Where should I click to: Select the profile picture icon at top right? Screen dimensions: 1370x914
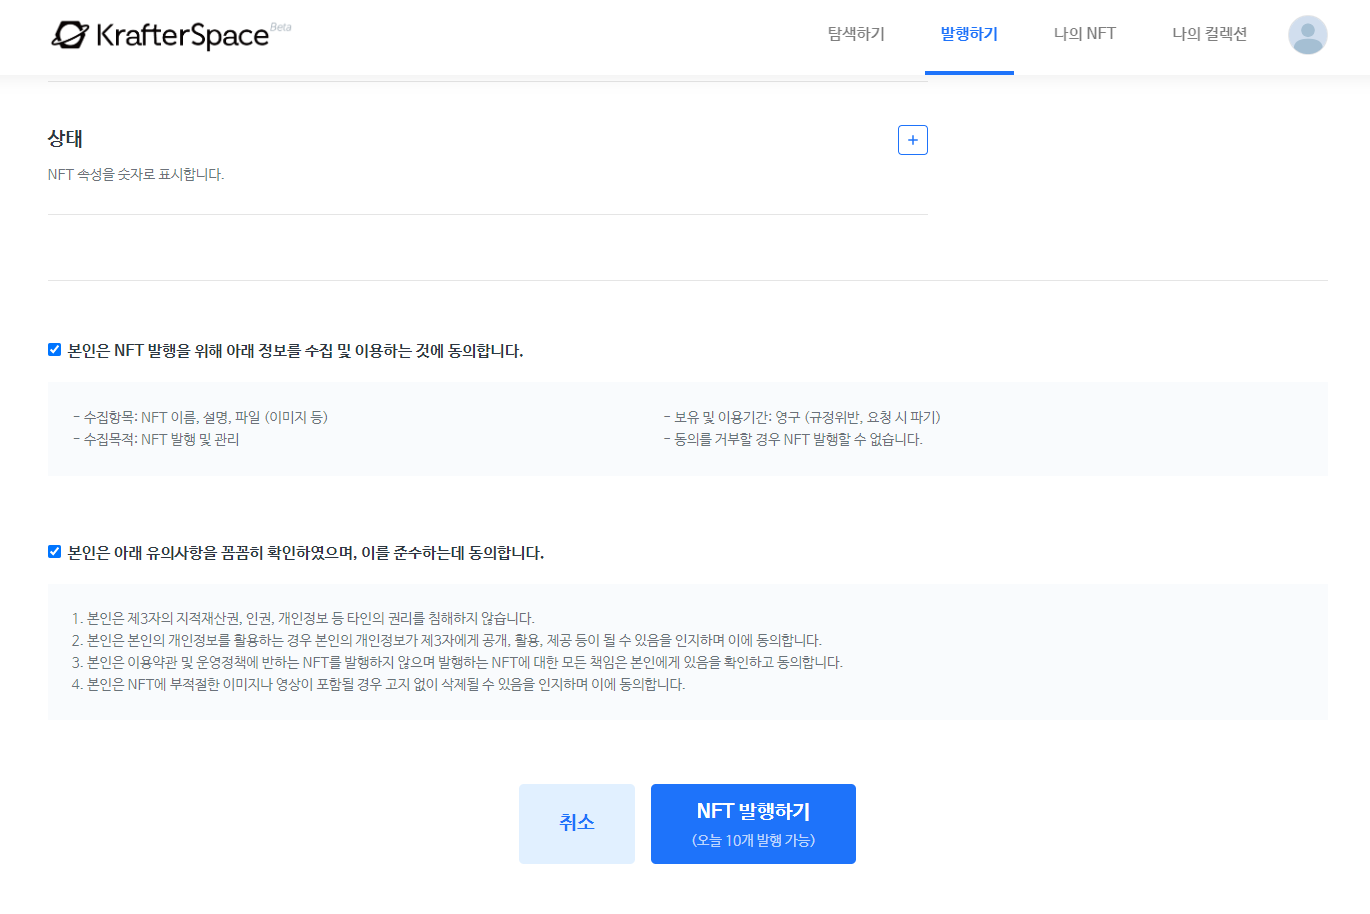(x=1307, y=34)
